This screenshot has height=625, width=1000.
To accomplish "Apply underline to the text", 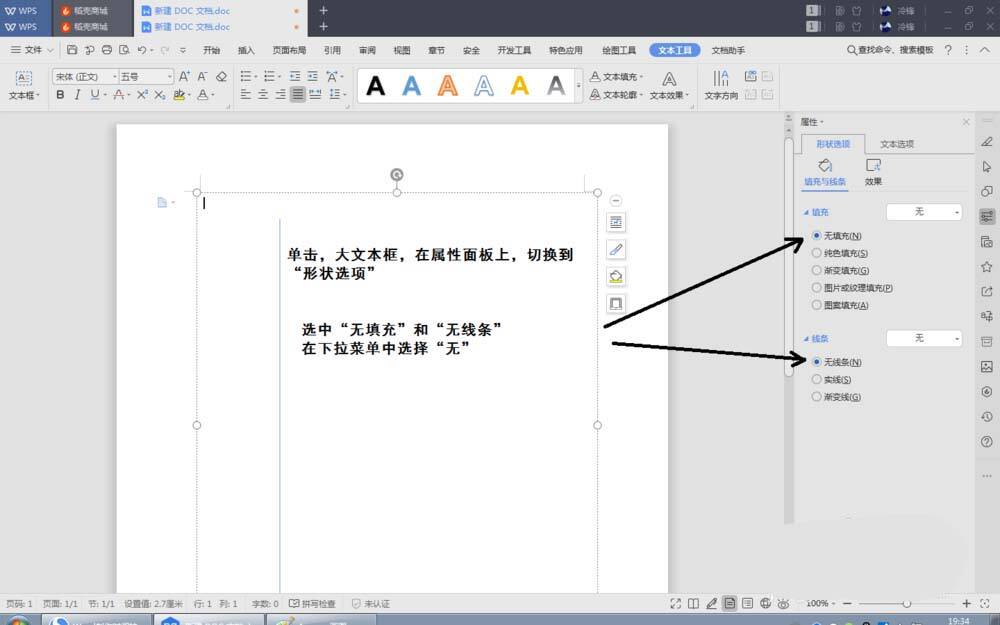I will (x=92, y=95).
